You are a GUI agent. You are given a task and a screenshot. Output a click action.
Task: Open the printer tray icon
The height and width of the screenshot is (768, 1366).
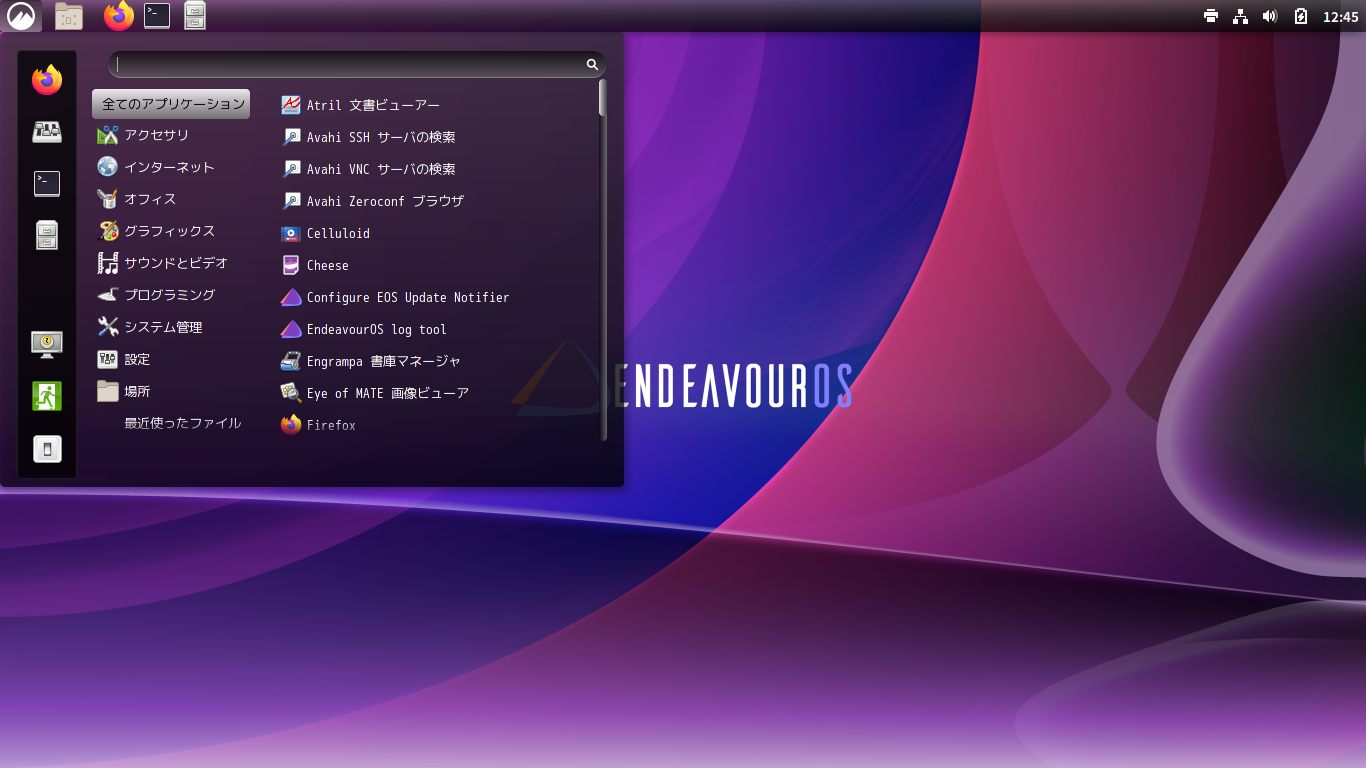(1211, 16)
